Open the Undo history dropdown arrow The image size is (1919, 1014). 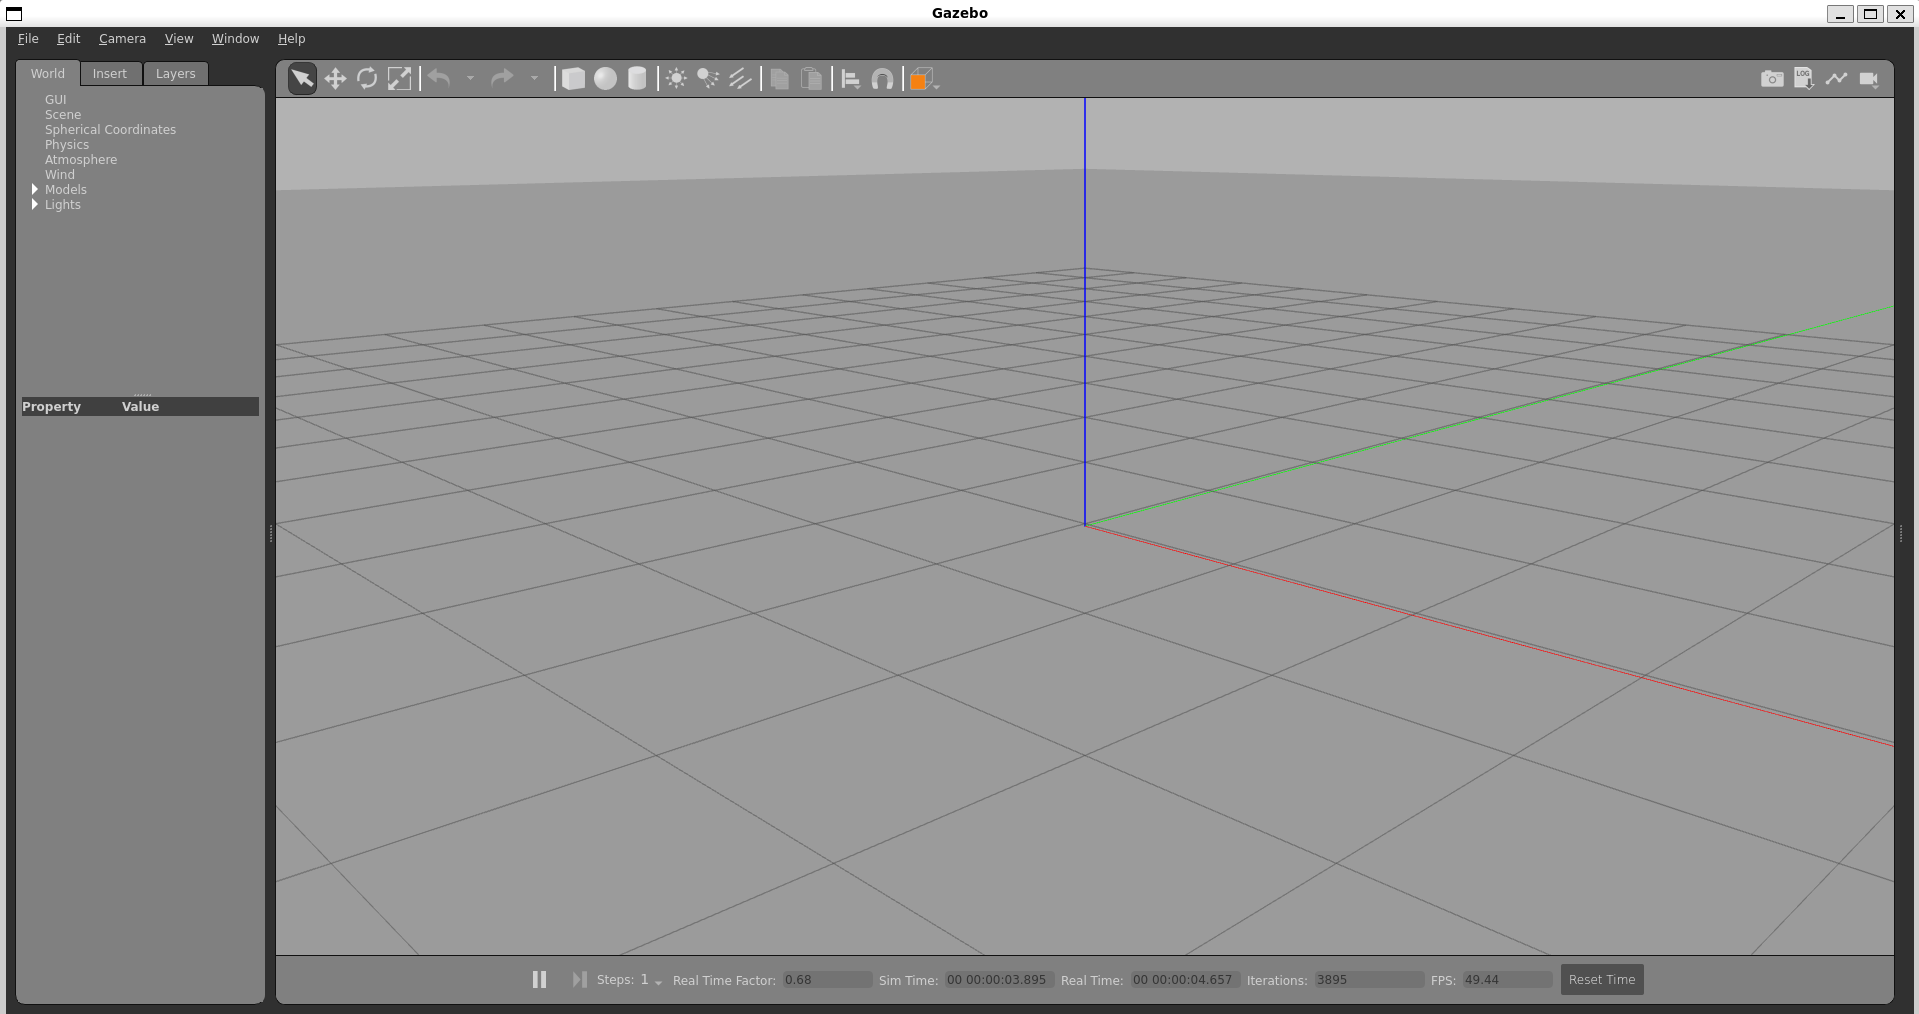pyautogui.click(x=470, y=78)
